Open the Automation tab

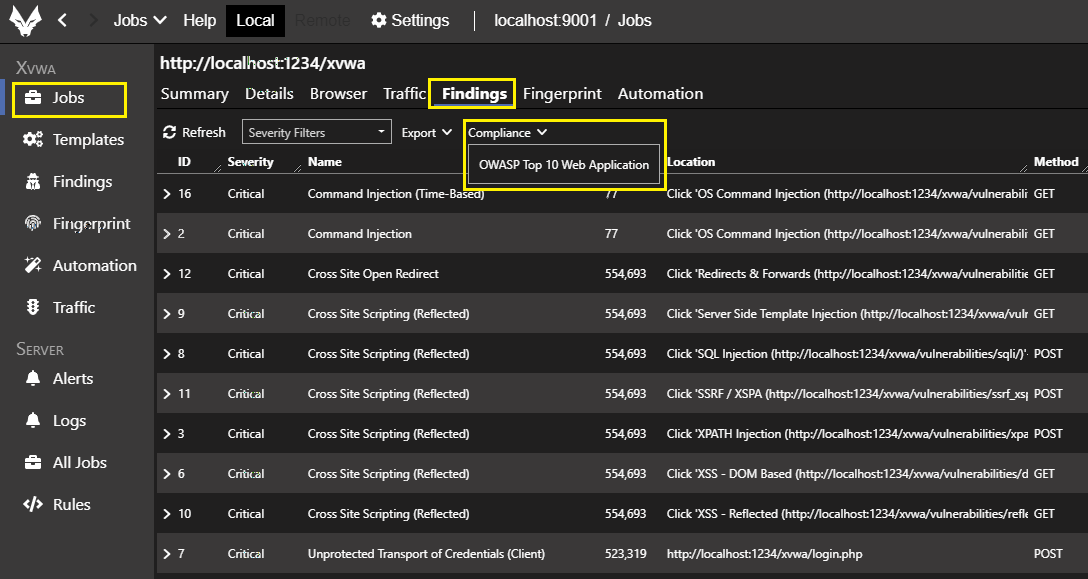[x=661, y=94]
